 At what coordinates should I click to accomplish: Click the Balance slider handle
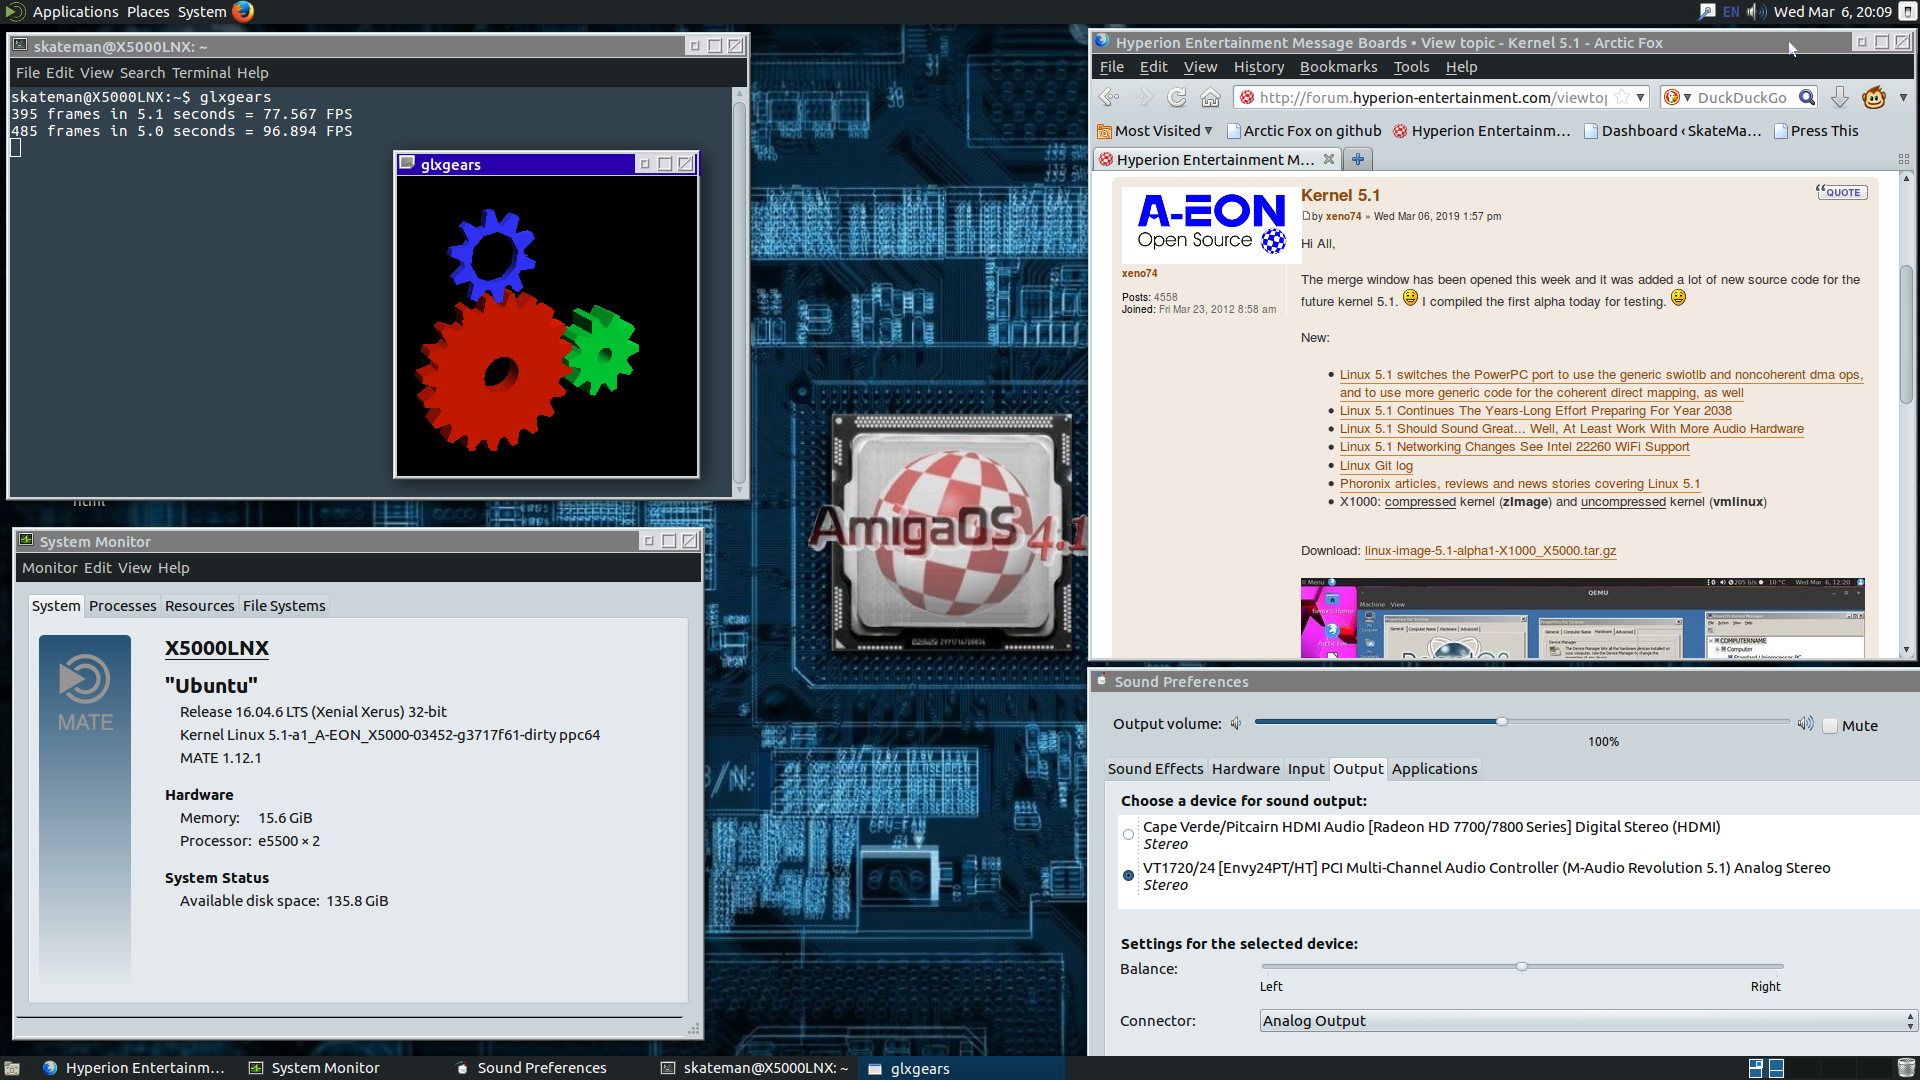(x=1522, y=966)
